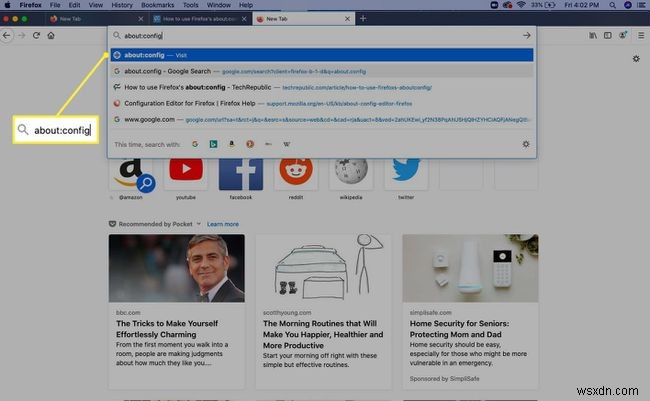
Task: Search this time with Wikipedia icon
Action: 286,144
